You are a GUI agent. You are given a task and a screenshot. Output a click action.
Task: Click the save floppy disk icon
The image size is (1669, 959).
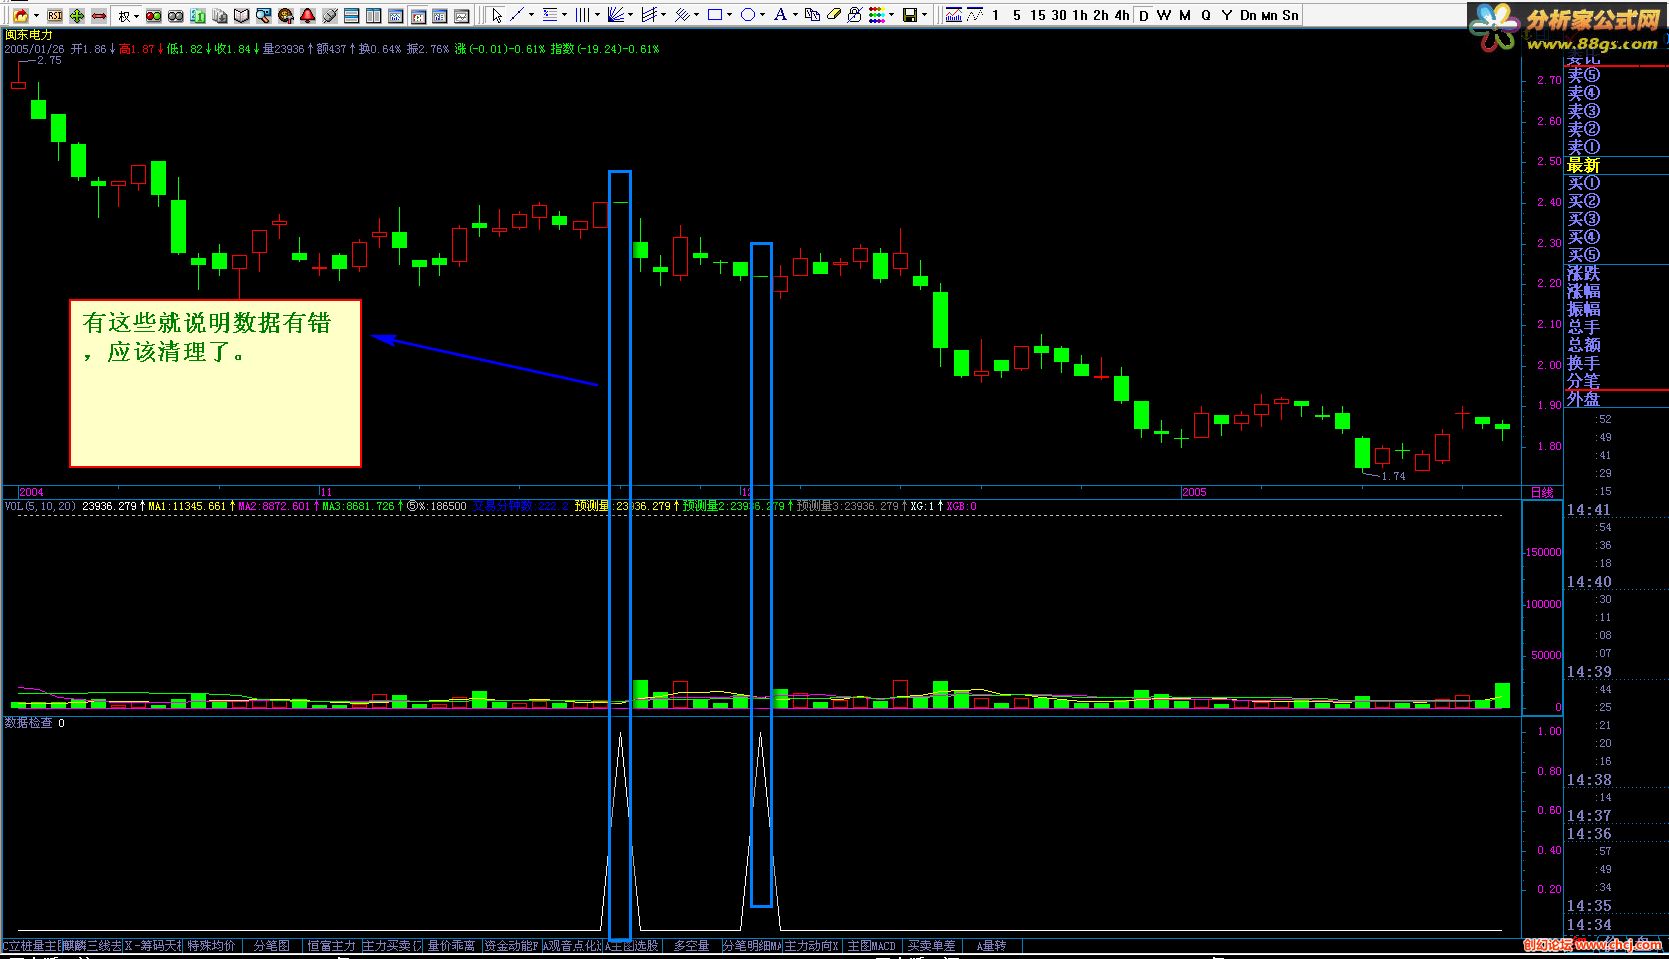(910, 15)
